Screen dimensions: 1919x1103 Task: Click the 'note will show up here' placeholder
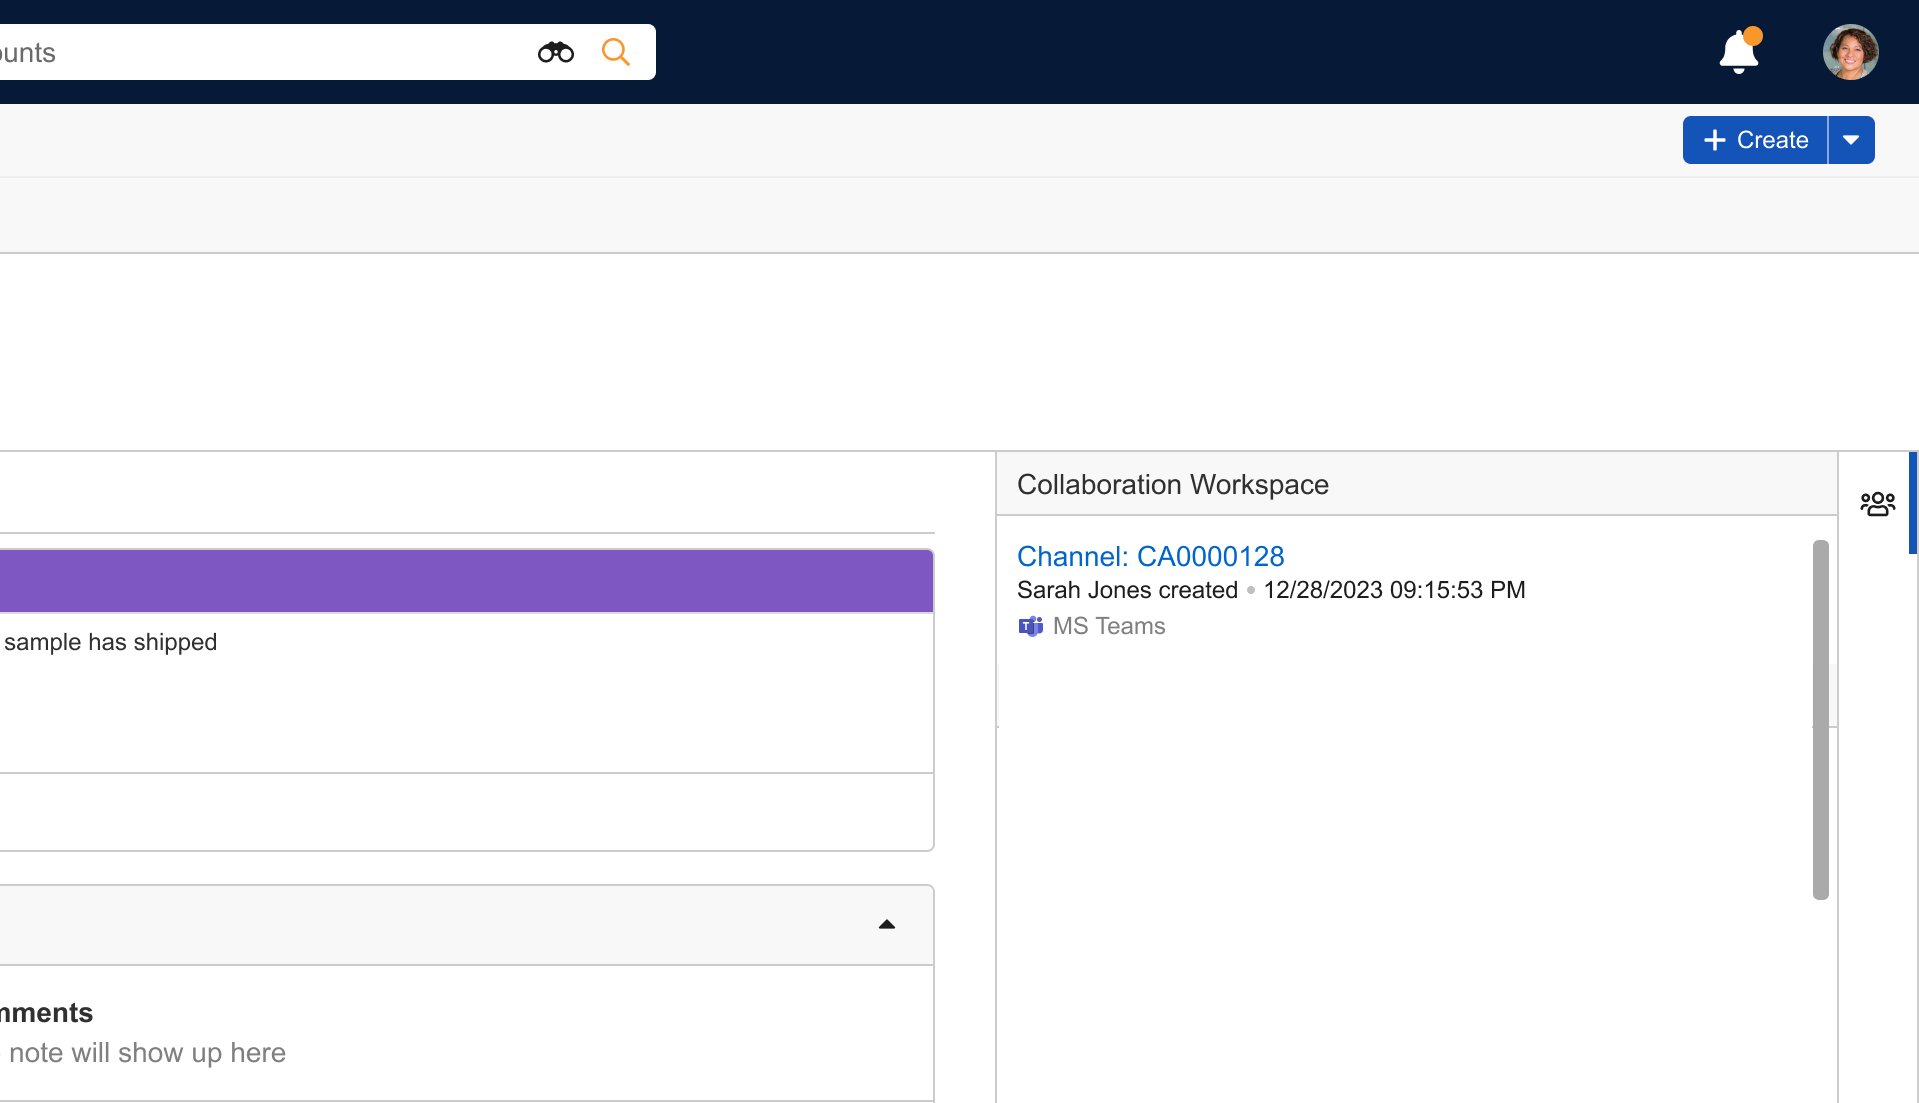coord(147,1053)
